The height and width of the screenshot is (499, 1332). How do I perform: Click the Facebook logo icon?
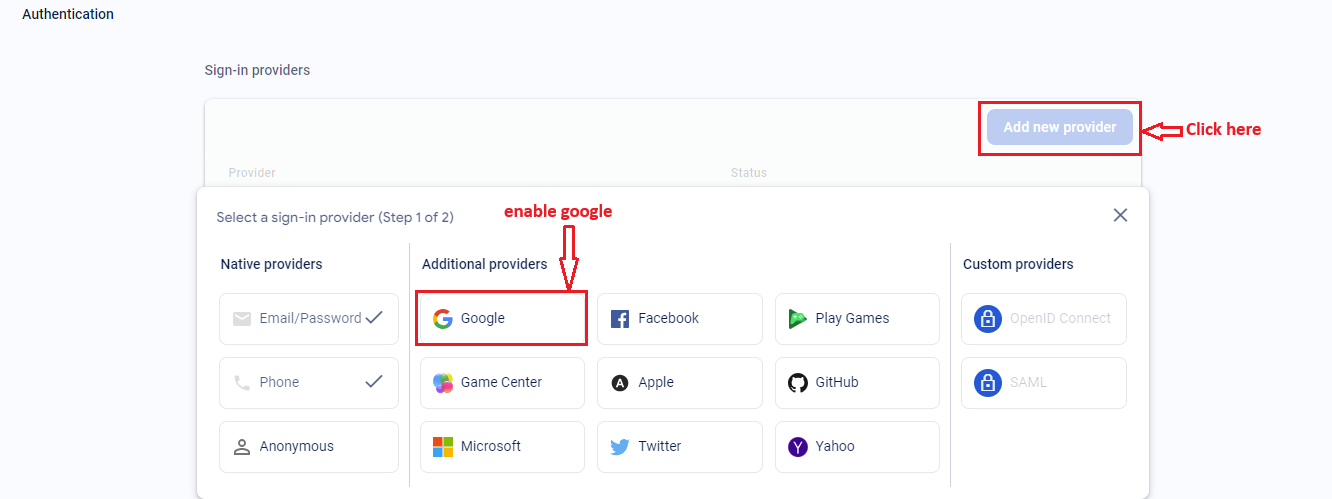click(620, 319)
